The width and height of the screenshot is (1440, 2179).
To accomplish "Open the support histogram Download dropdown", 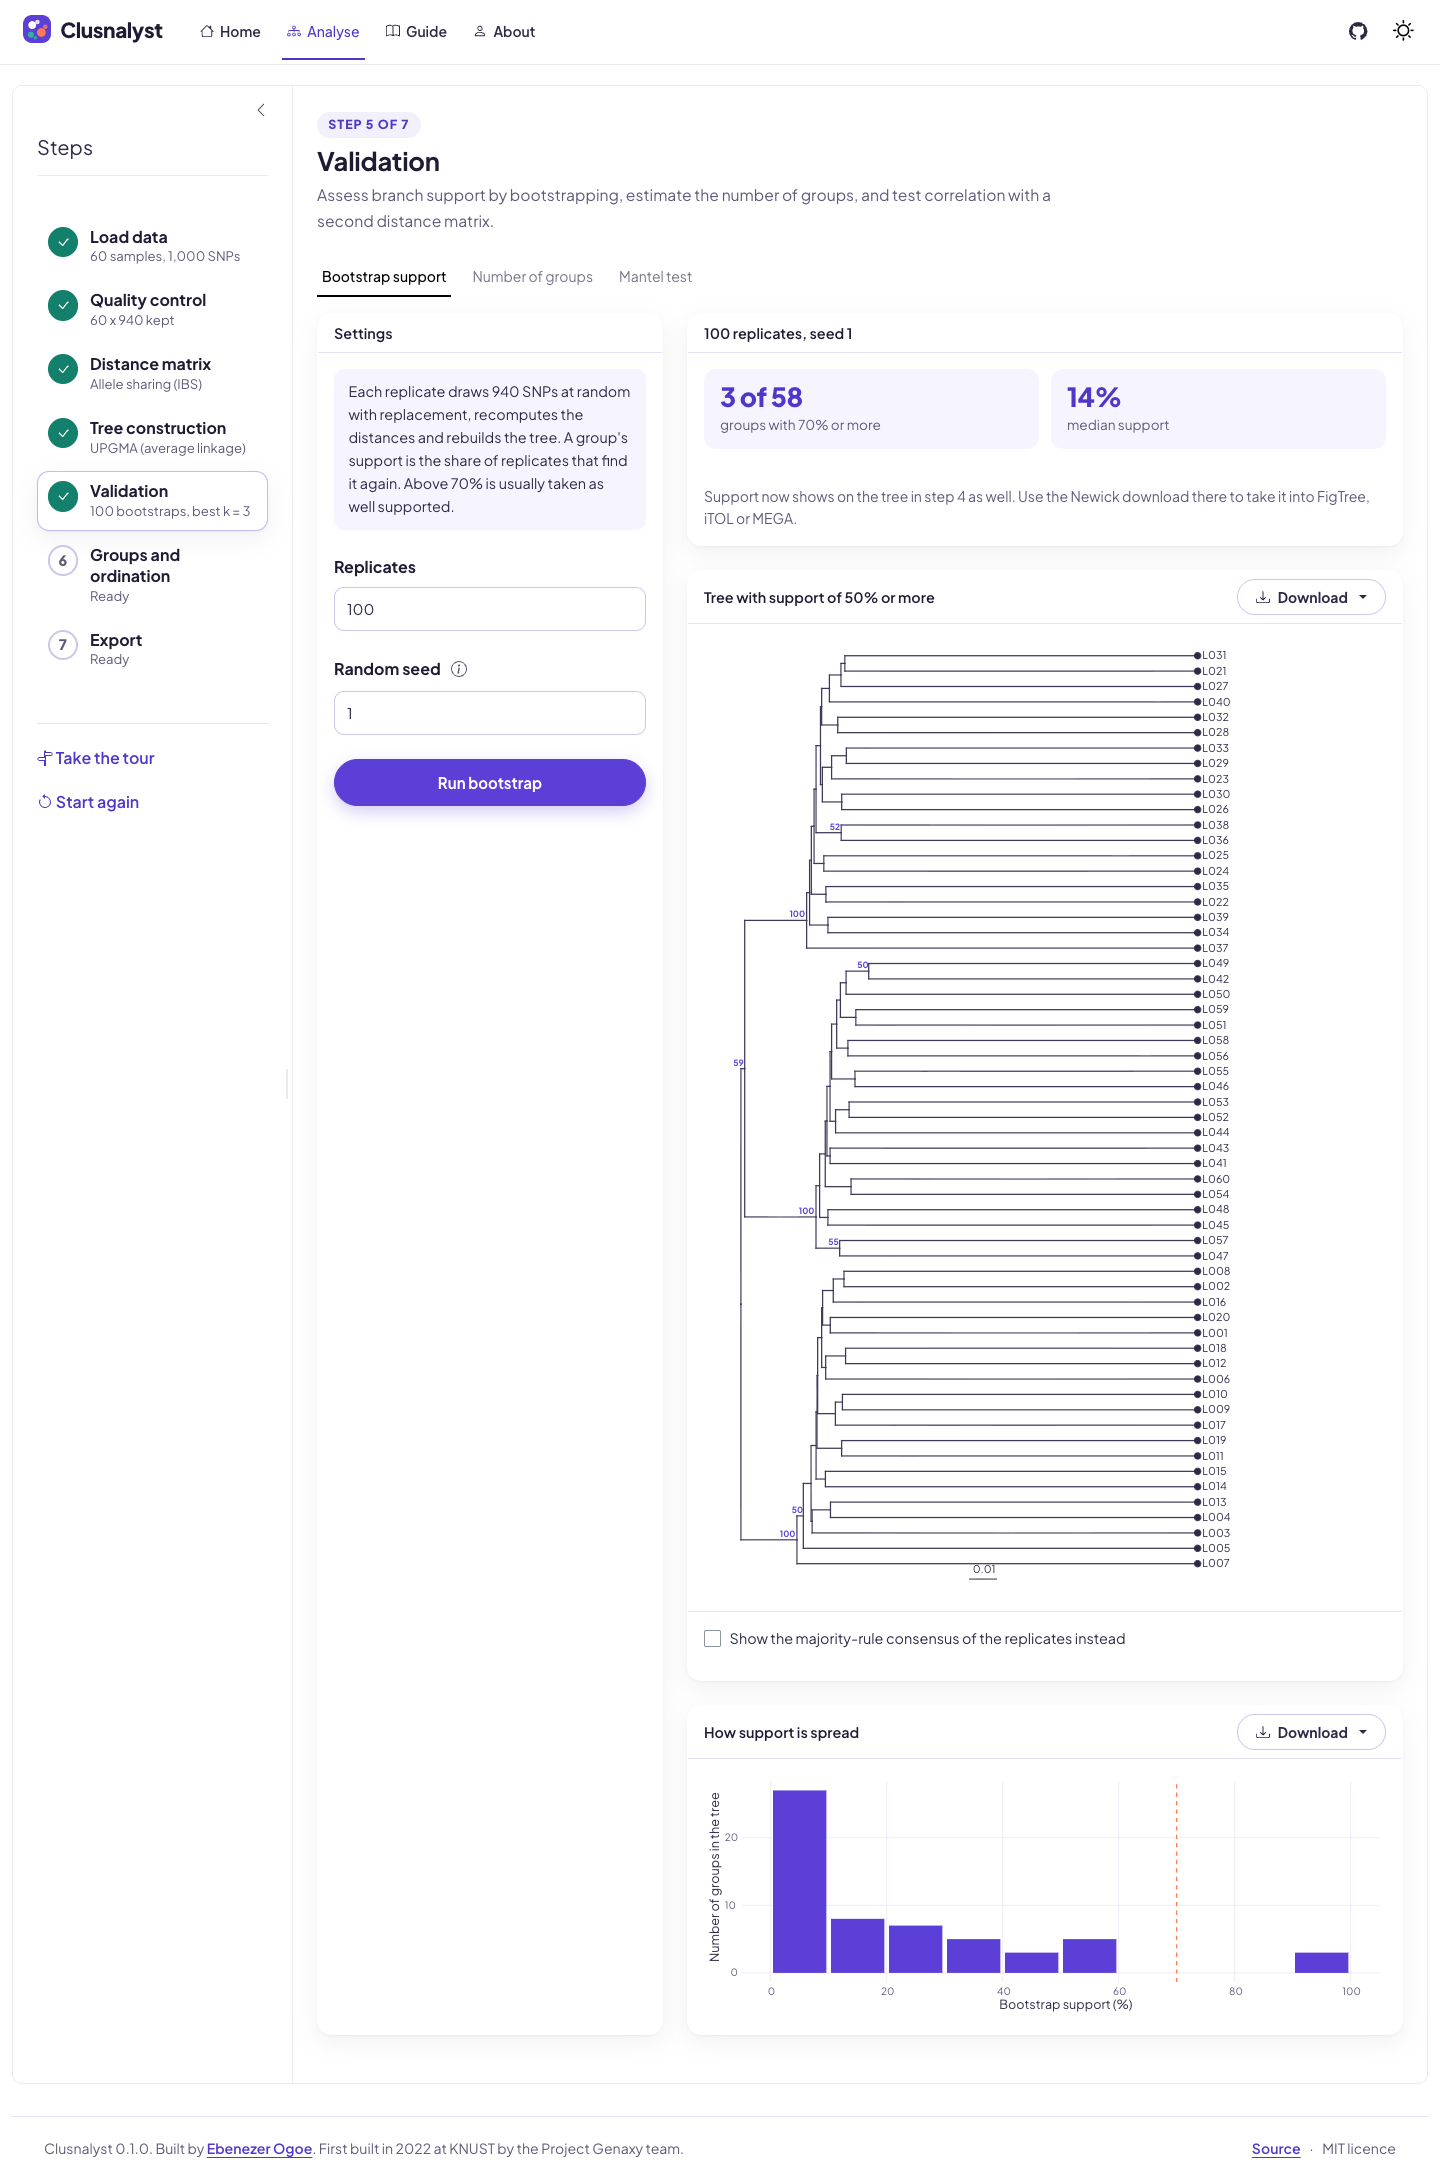I will (1311, 1732).
